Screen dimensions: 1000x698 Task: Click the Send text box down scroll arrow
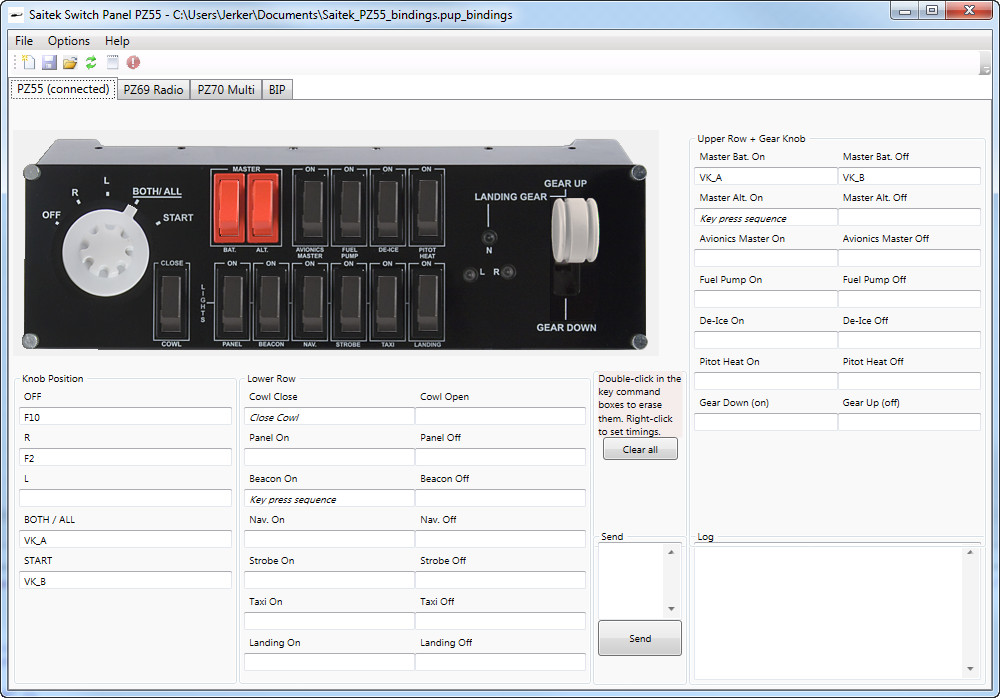[x=671, y=609]
